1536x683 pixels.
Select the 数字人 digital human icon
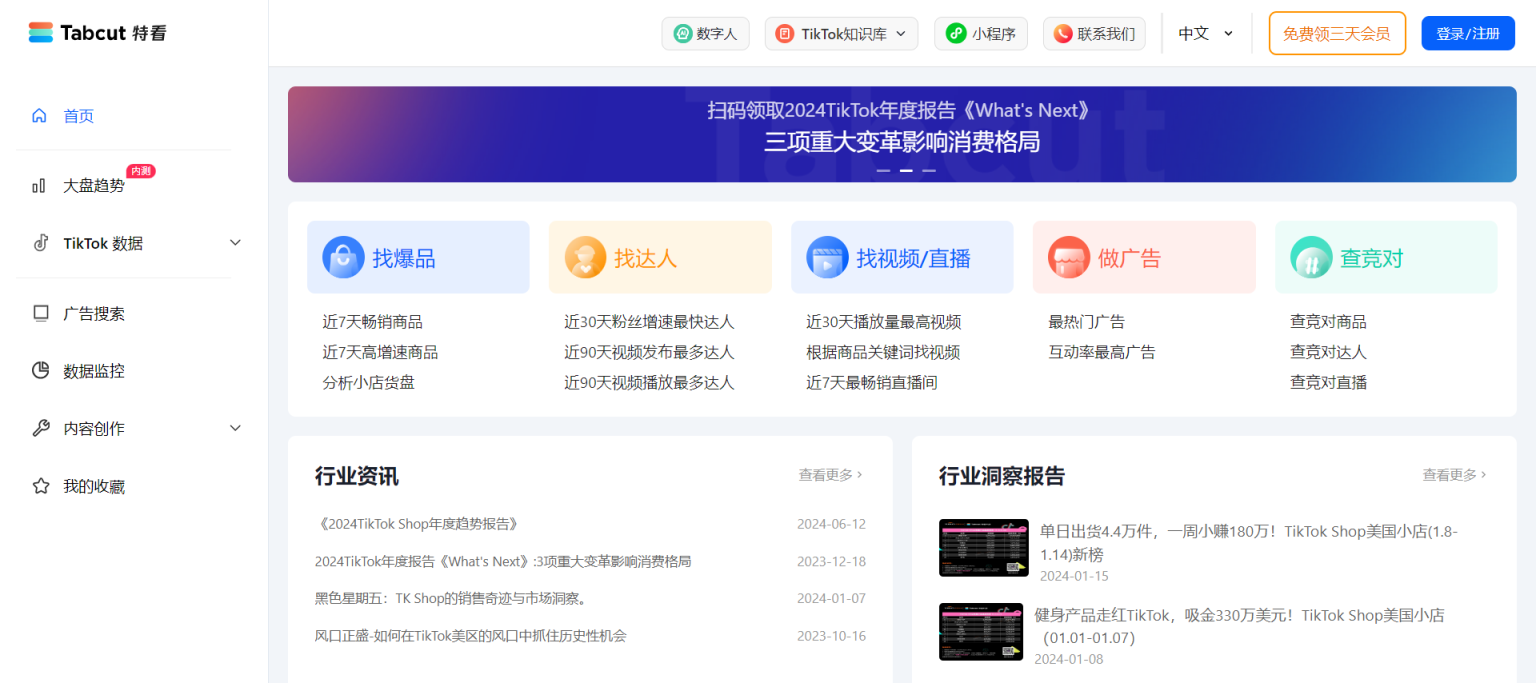(x=681, y=33)
